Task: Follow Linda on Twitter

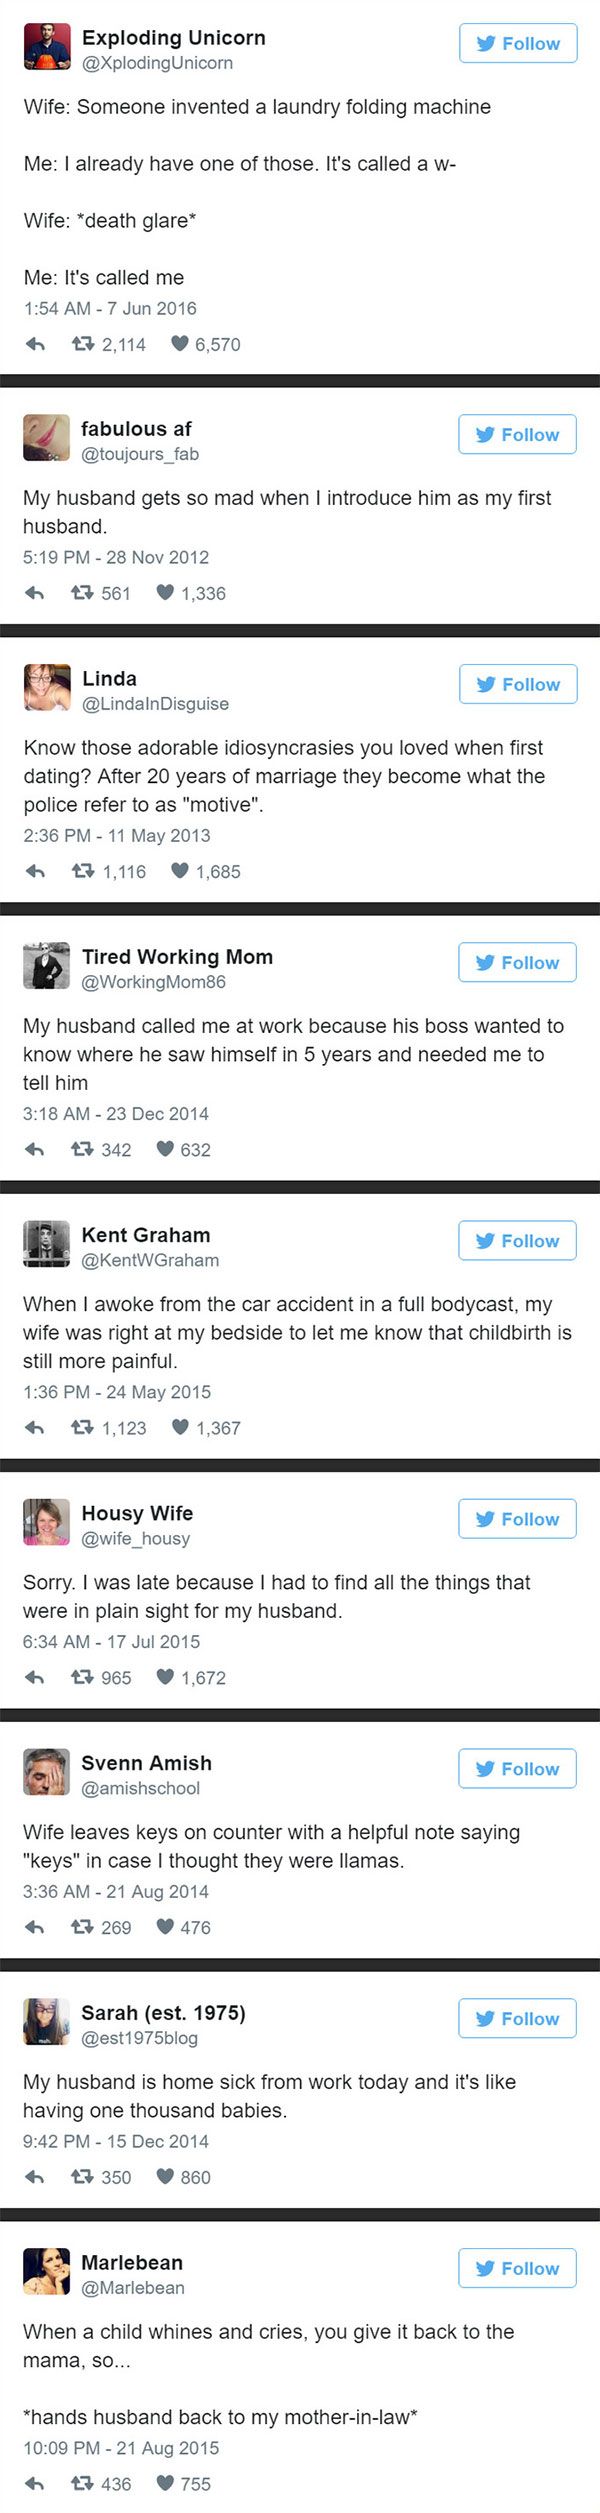Action: coord(518,684)
